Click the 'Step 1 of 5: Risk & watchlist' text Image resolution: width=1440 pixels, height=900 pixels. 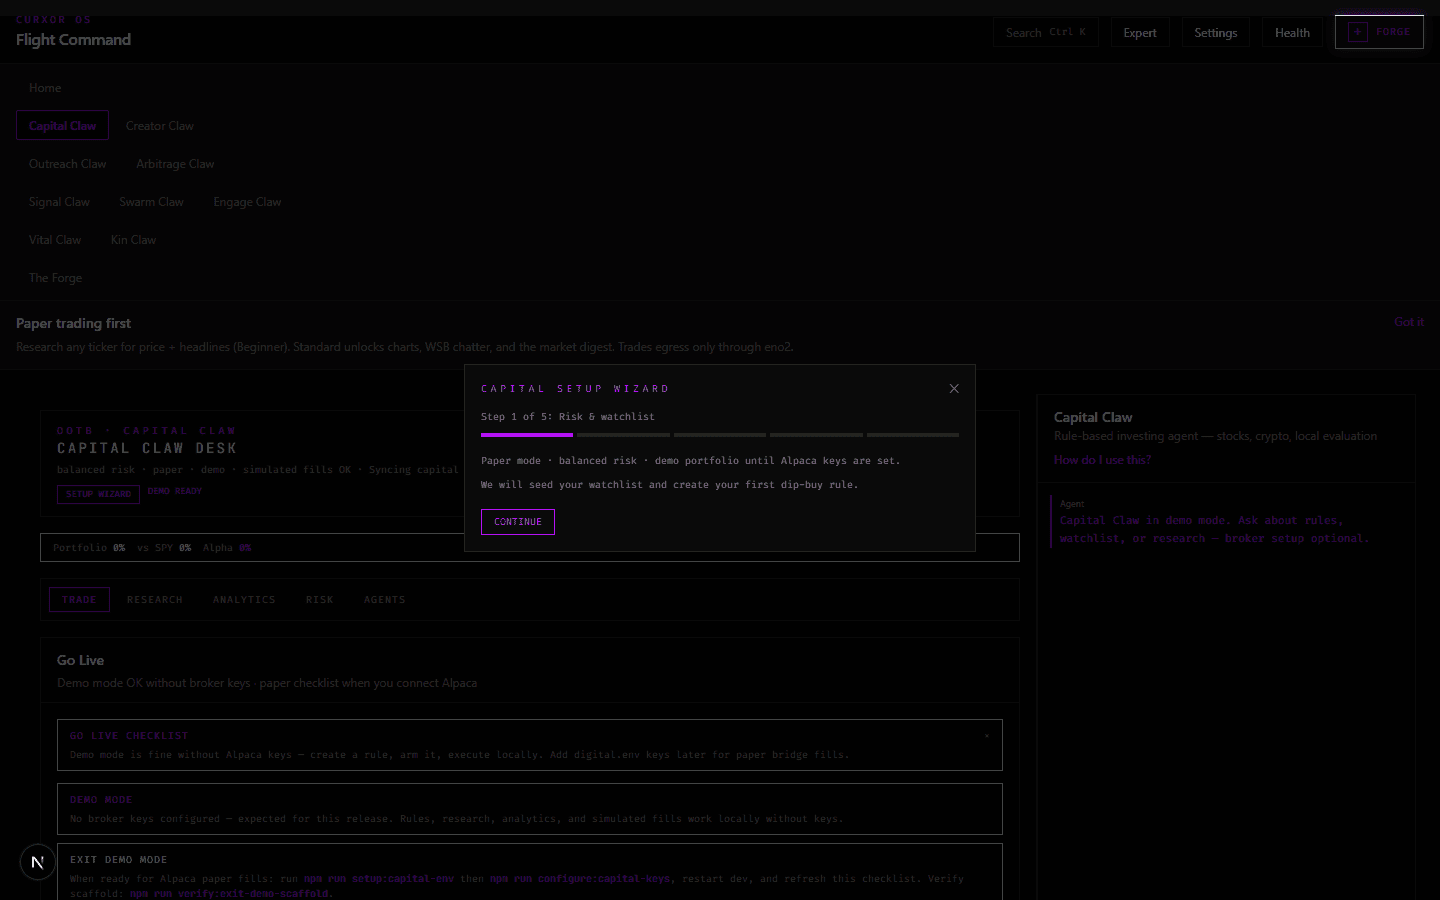(x=568, y=417)
